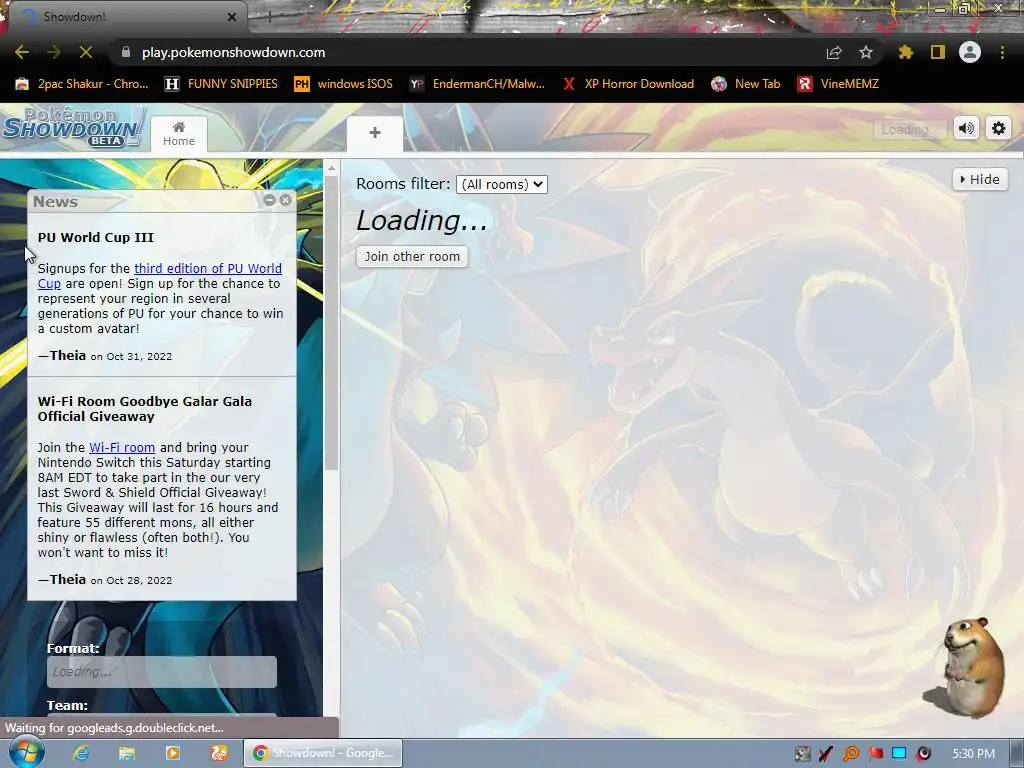Click the scrollbar up arrow on left panel

332,168
